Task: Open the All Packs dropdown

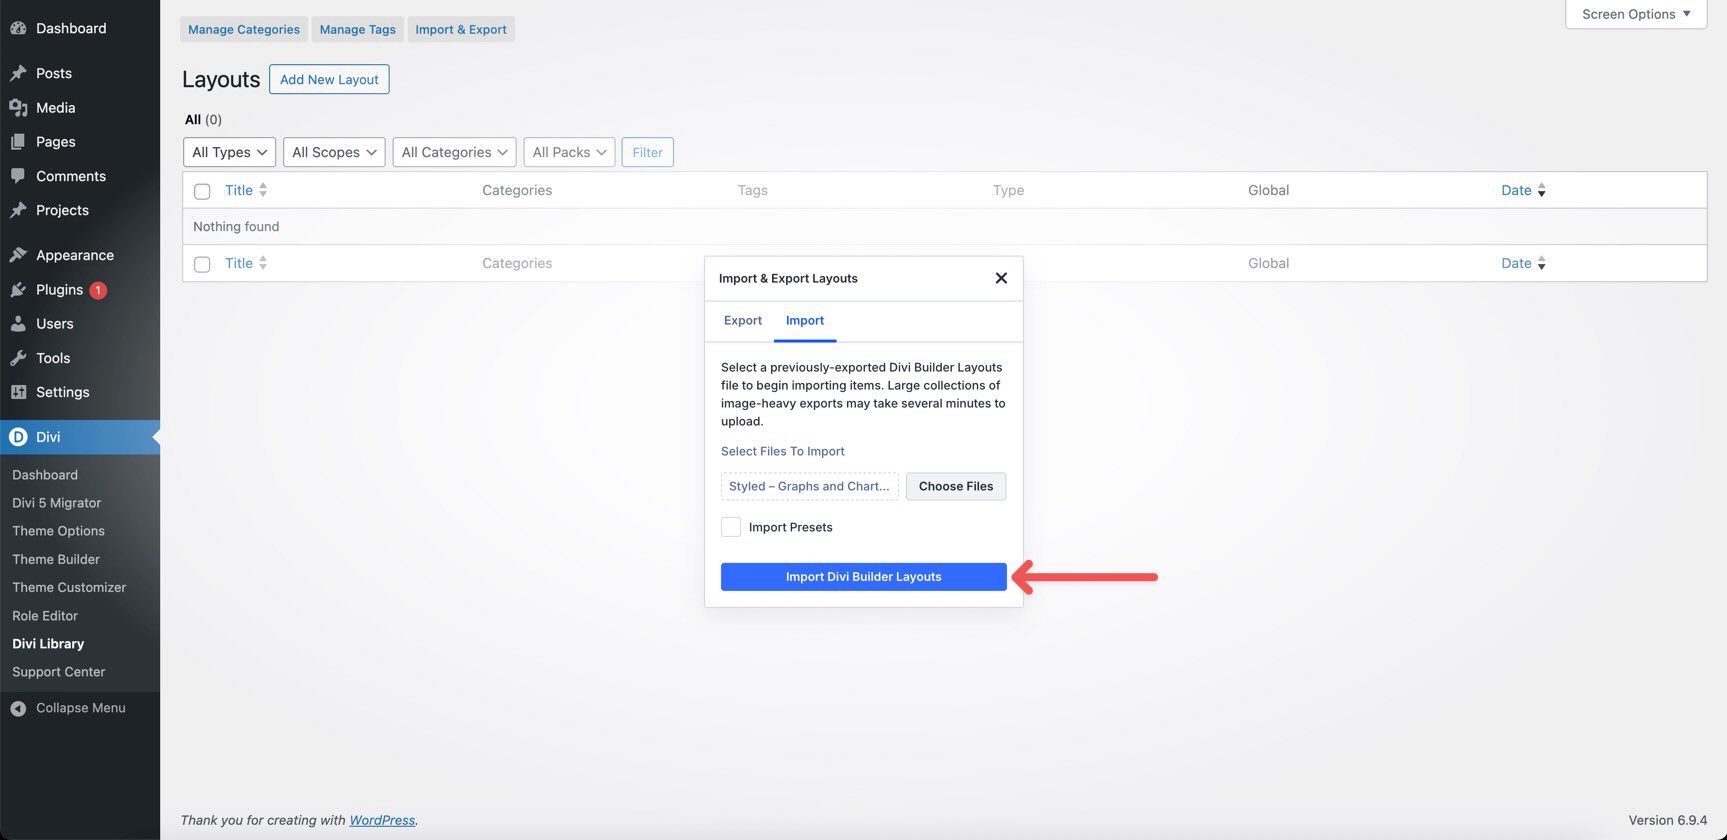Action: coord(570,152)
